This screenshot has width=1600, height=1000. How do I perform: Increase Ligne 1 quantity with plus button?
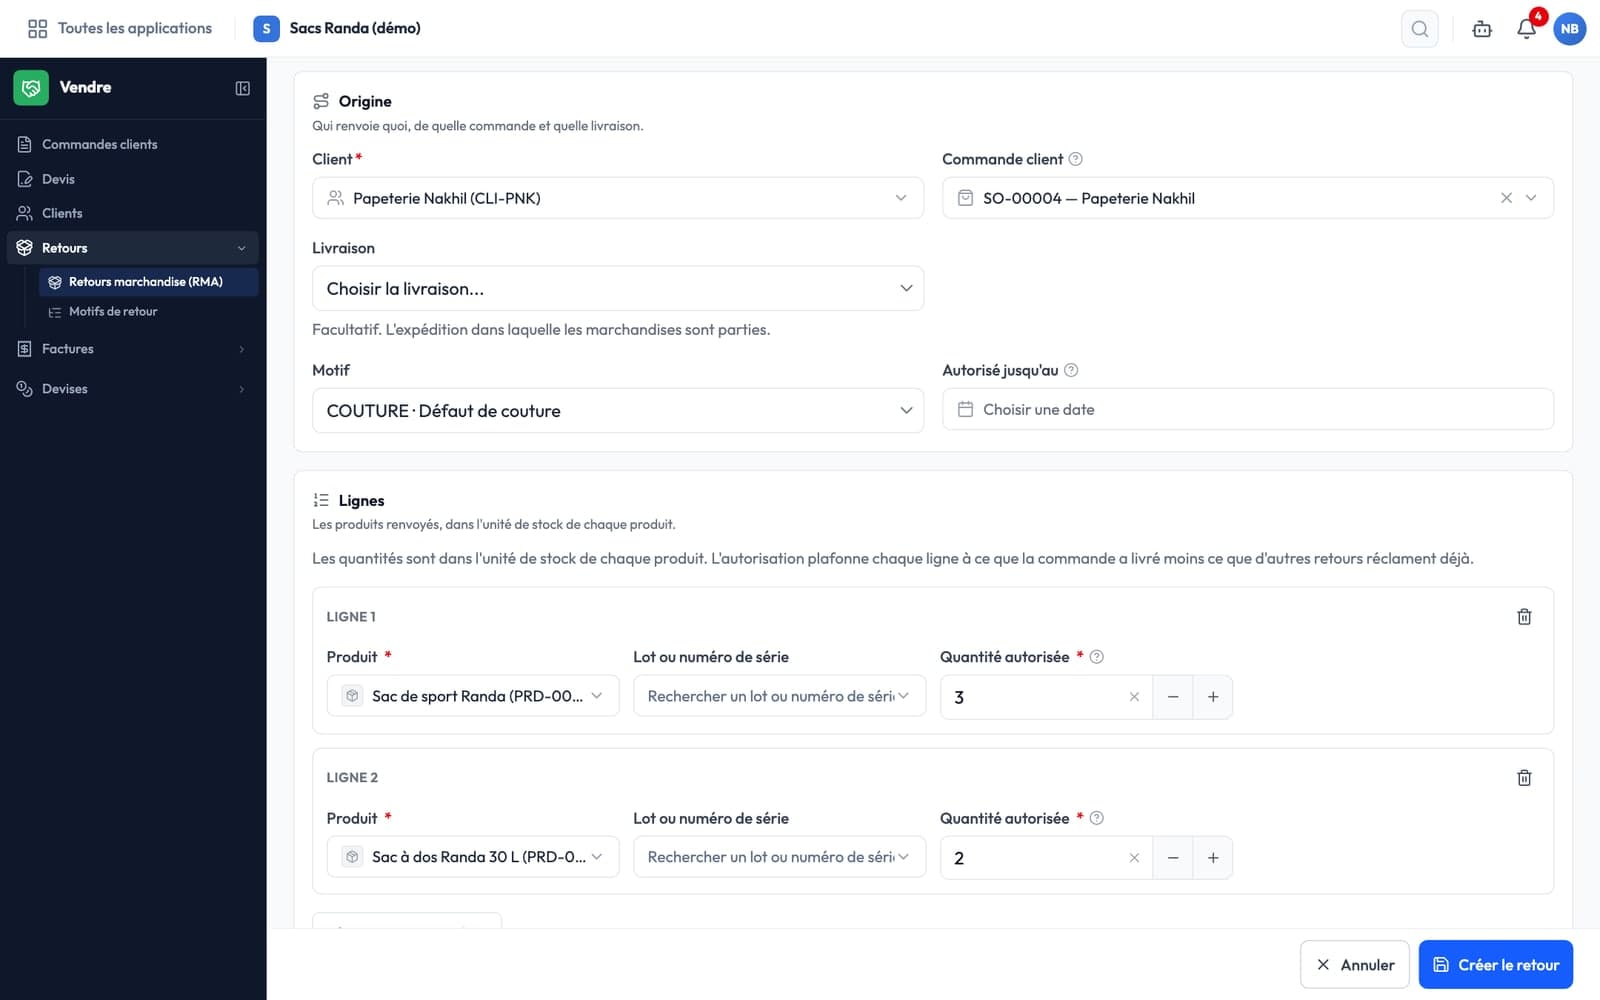1213,697
